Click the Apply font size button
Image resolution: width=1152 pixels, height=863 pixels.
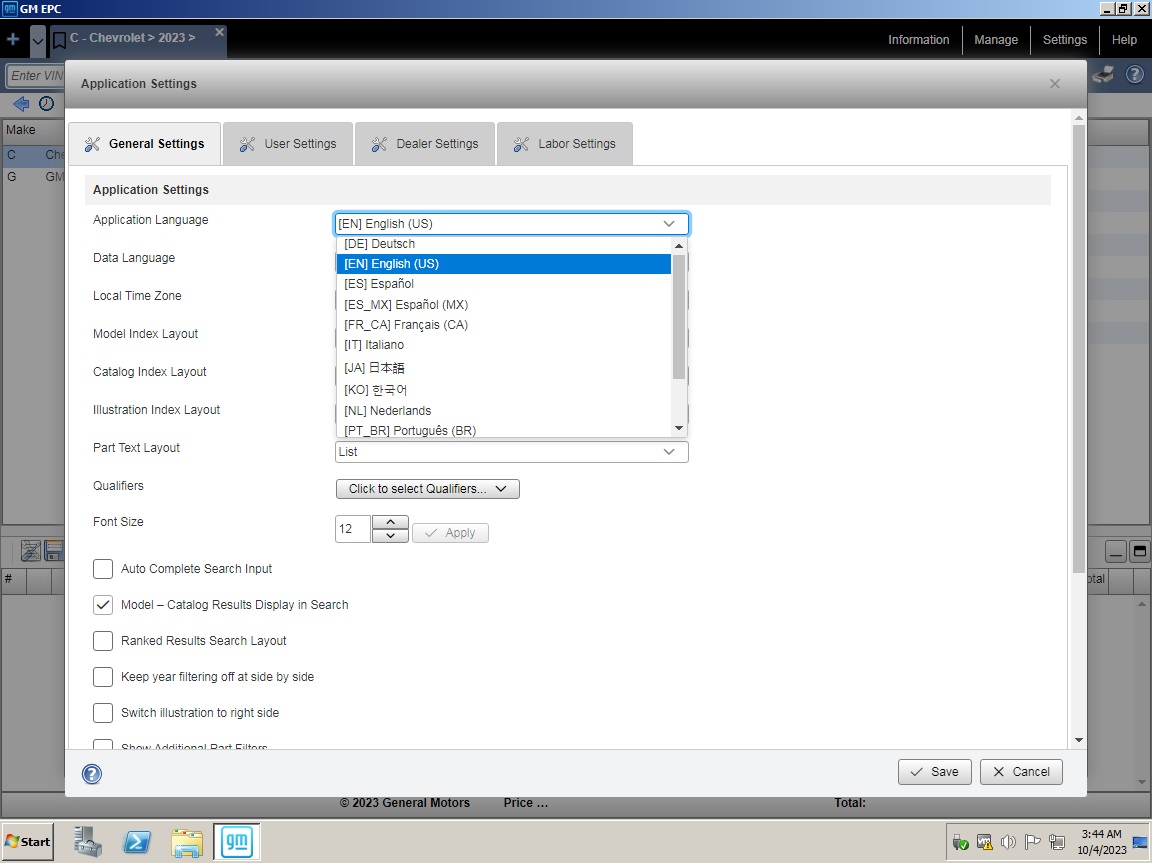[x=450, y=532]
